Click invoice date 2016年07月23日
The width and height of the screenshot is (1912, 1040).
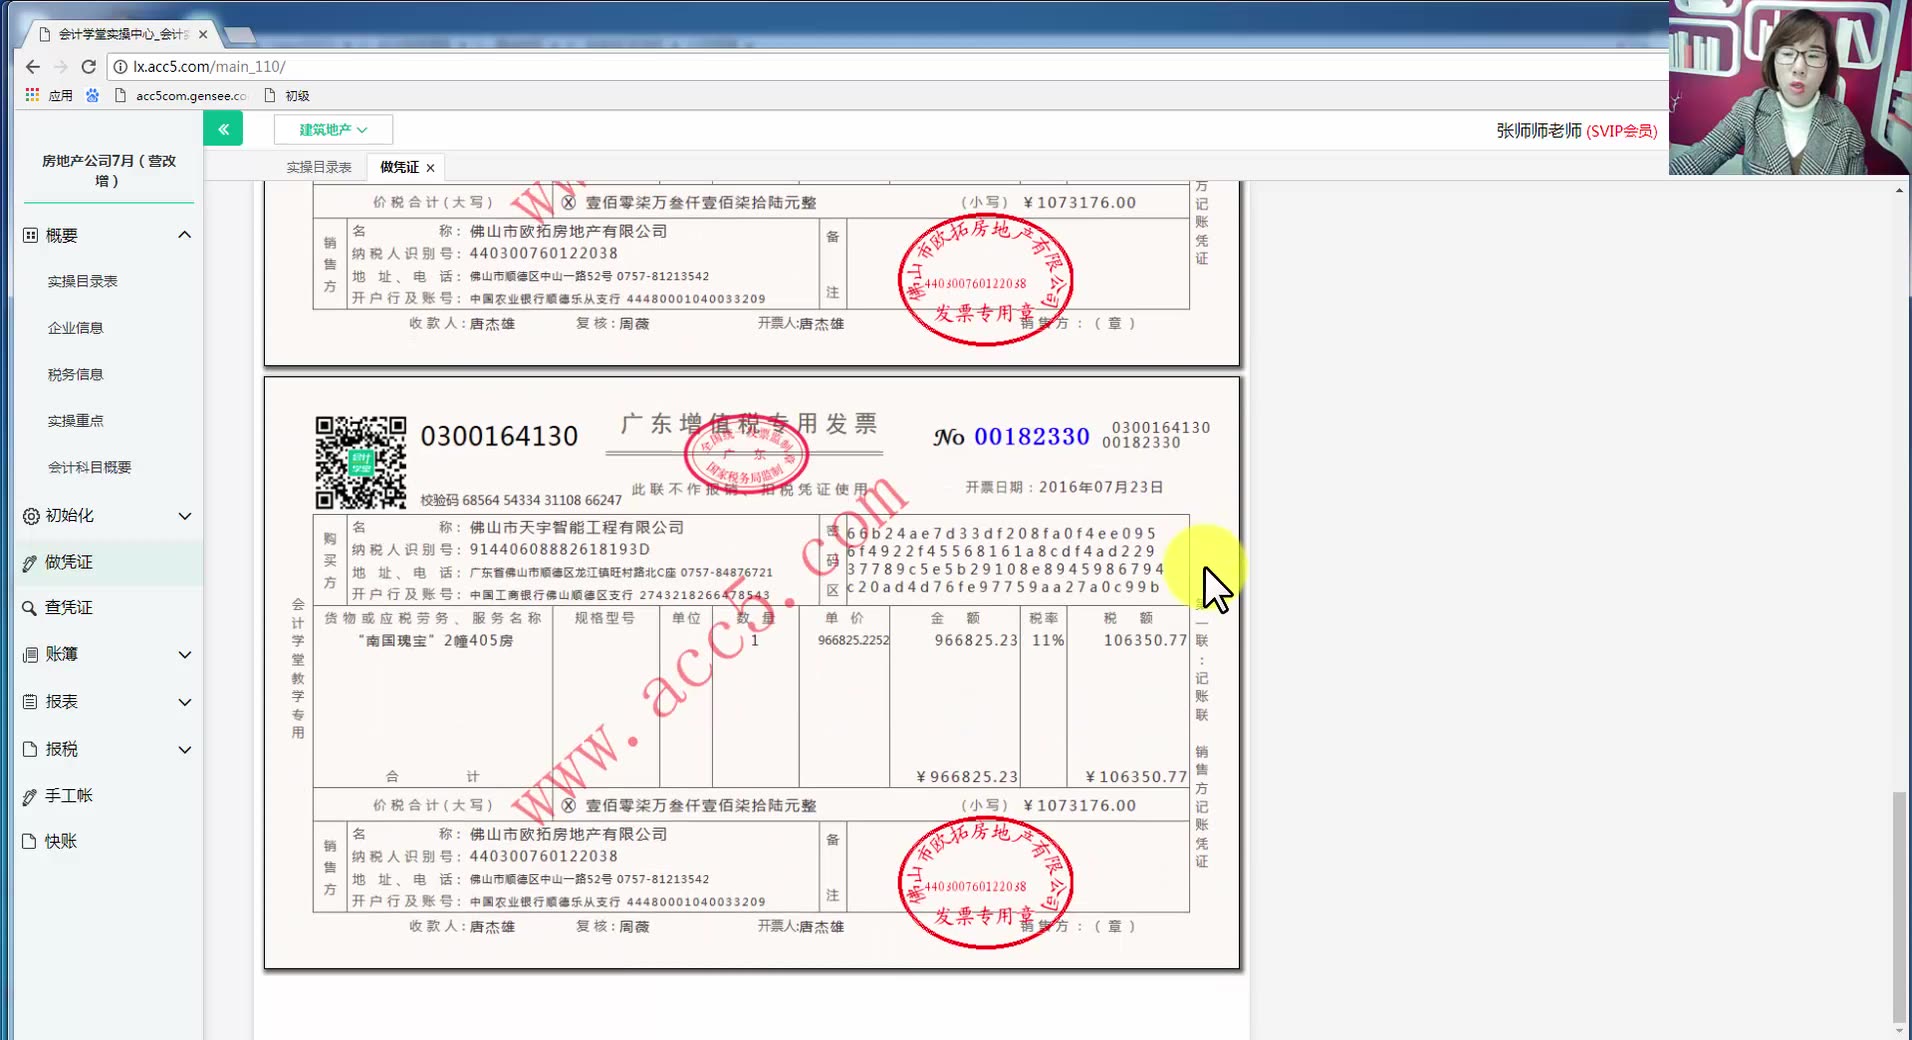pos(1101,487)
